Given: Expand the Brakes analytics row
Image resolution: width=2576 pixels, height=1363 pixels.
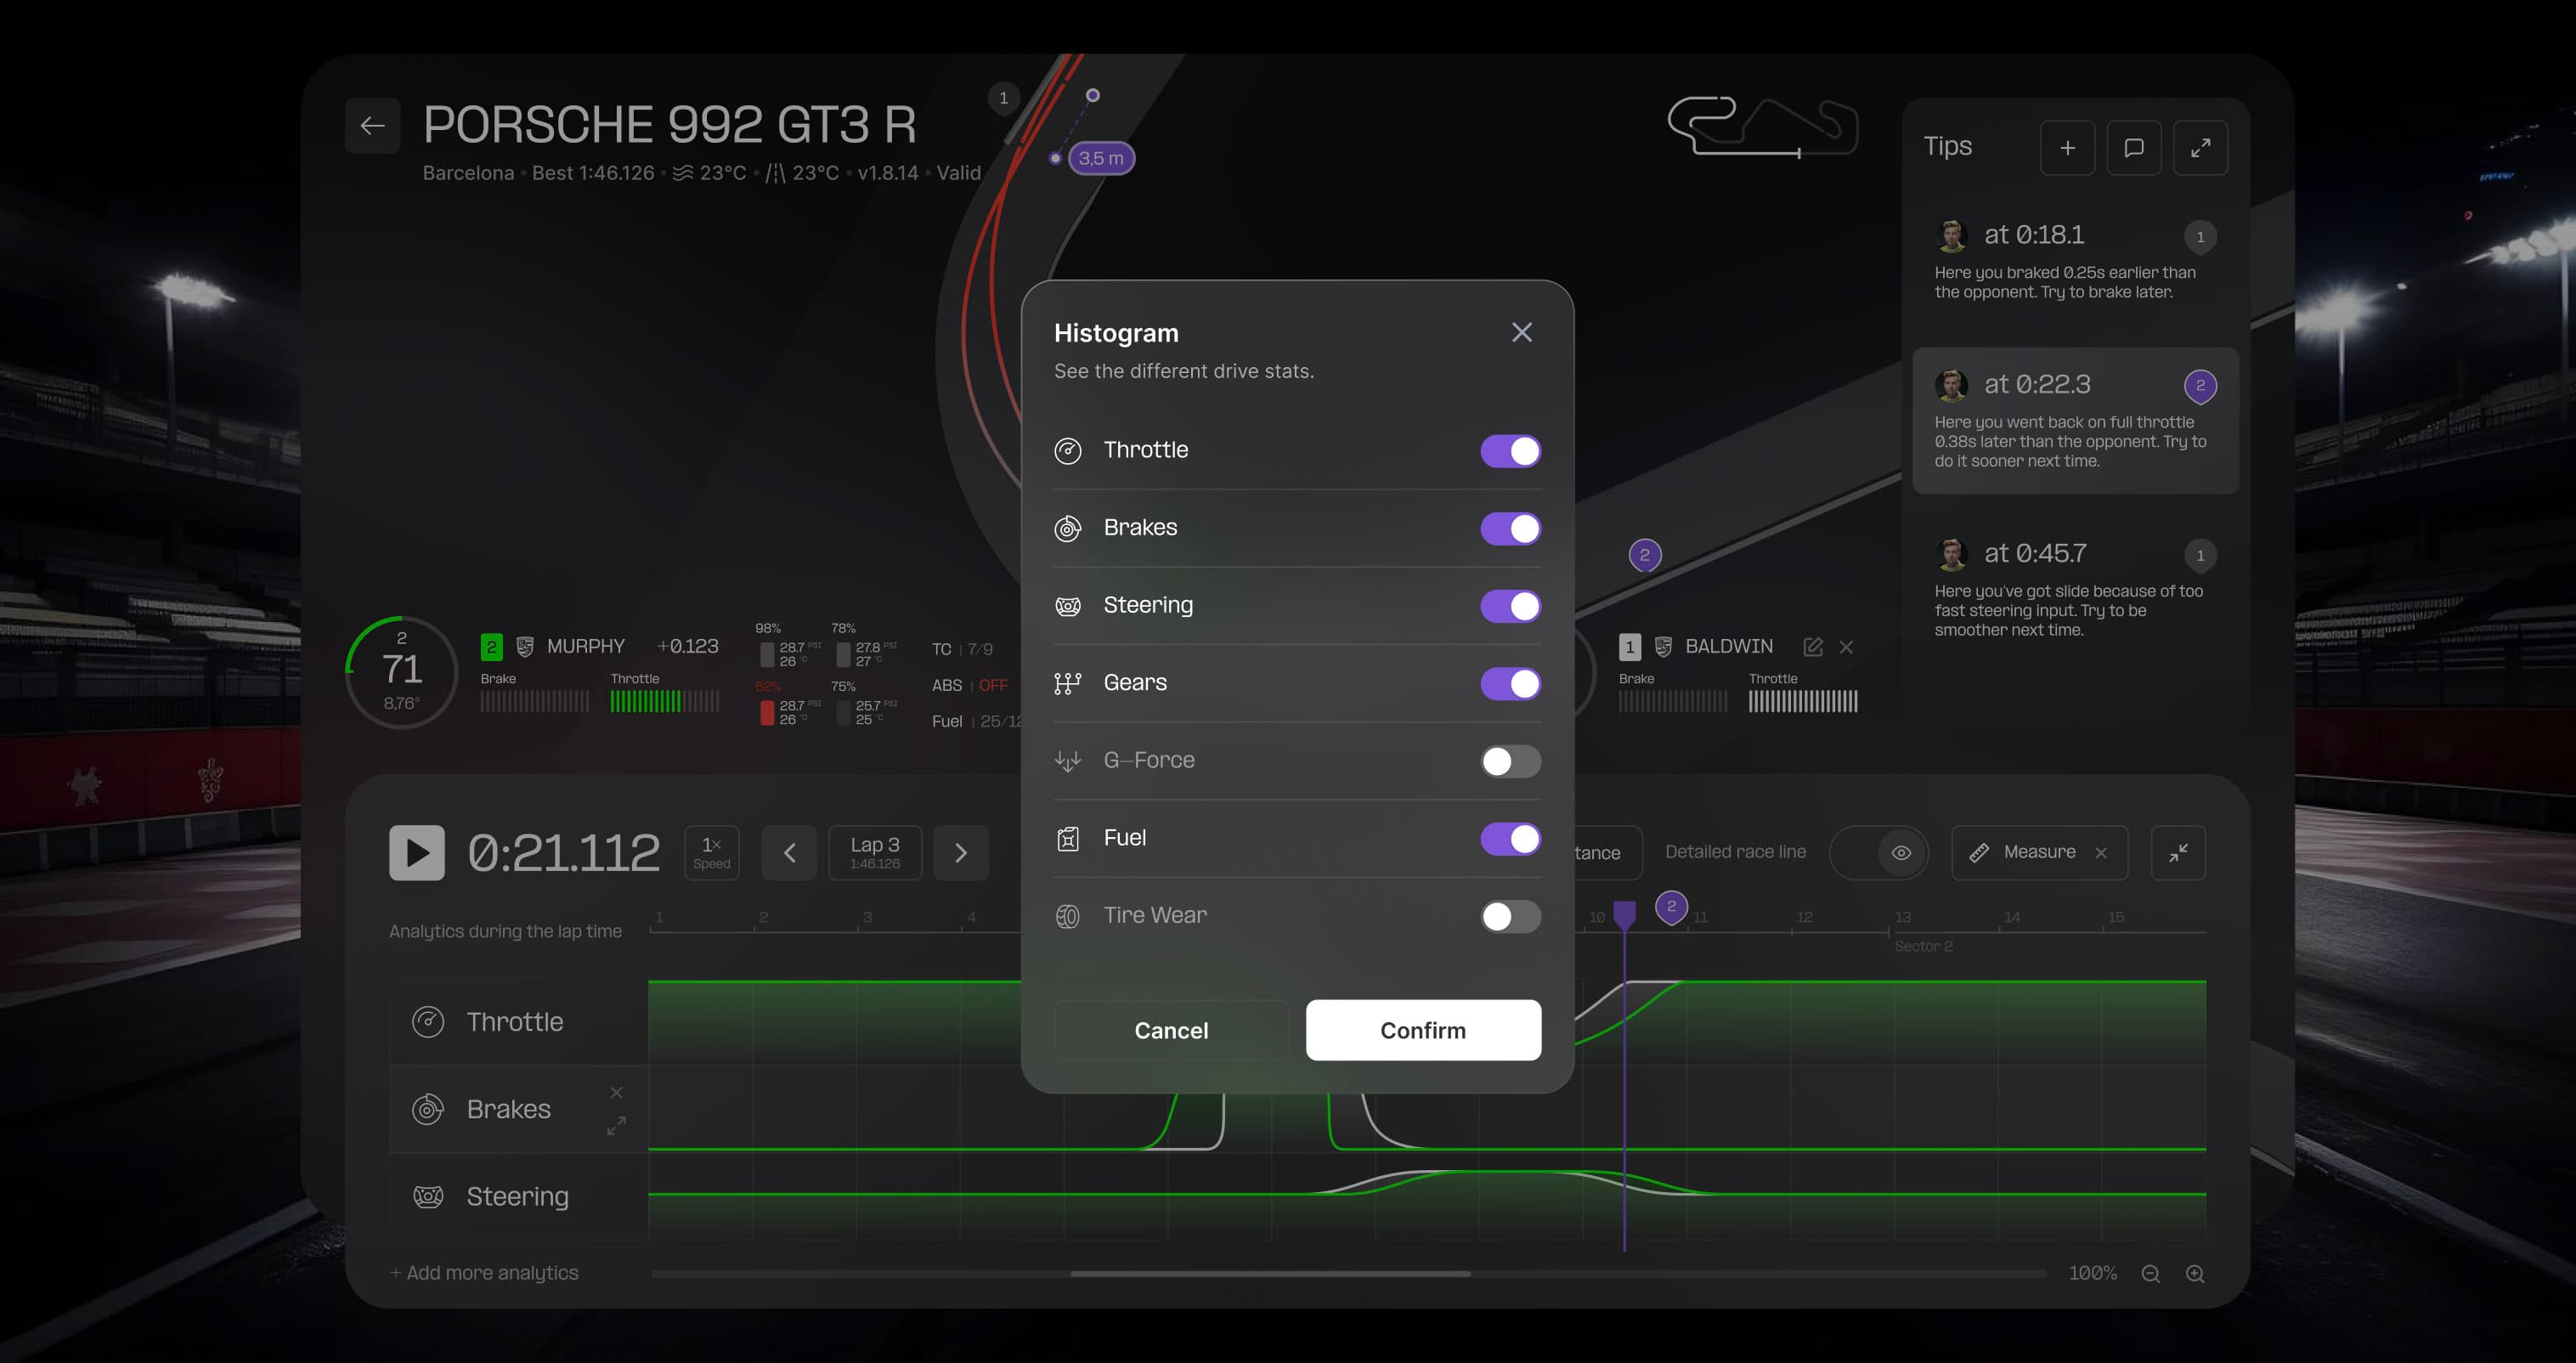Looking at the screenshot, I should (616, 1126).
